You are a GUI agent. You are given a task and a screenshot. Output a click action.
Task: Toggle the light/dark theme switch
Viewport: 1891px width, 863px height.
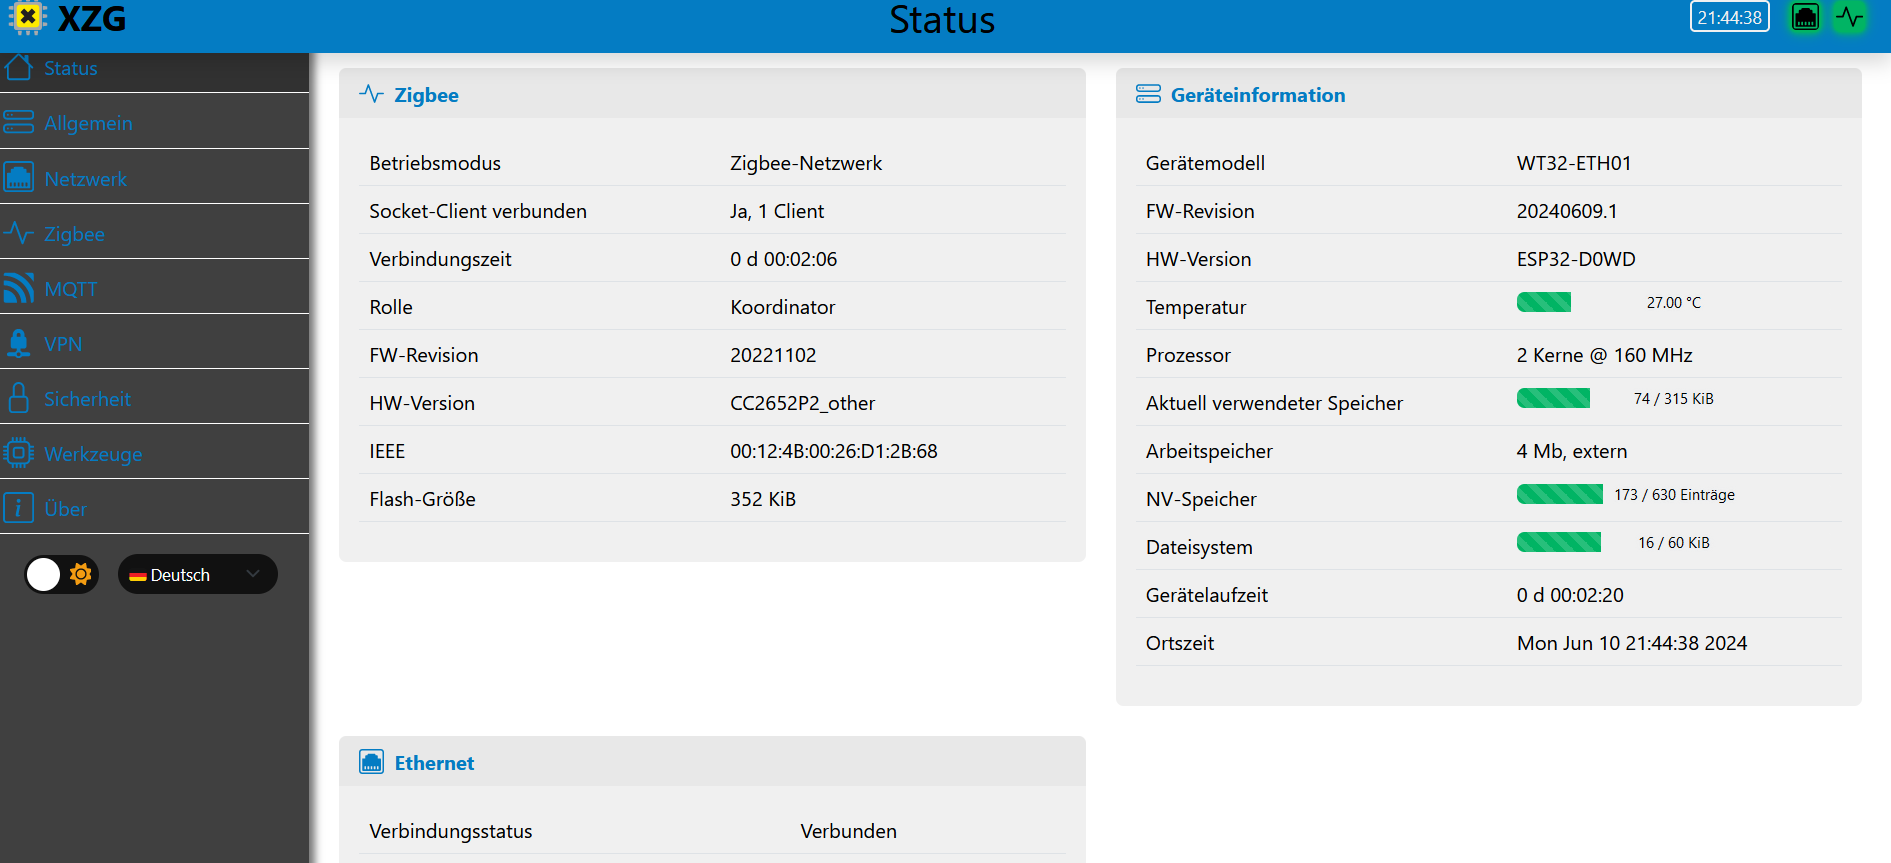coord(61,575)
